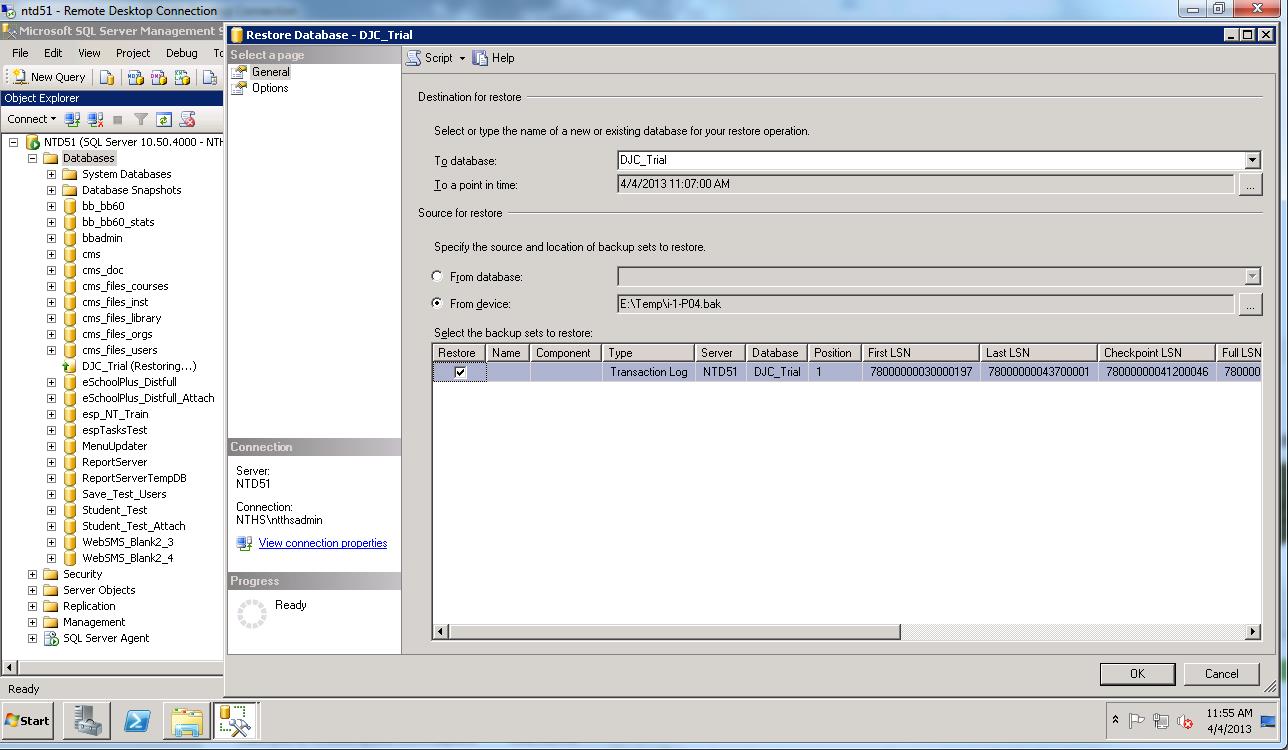Click Connect Object Explorer icon

tap(72, 119)
